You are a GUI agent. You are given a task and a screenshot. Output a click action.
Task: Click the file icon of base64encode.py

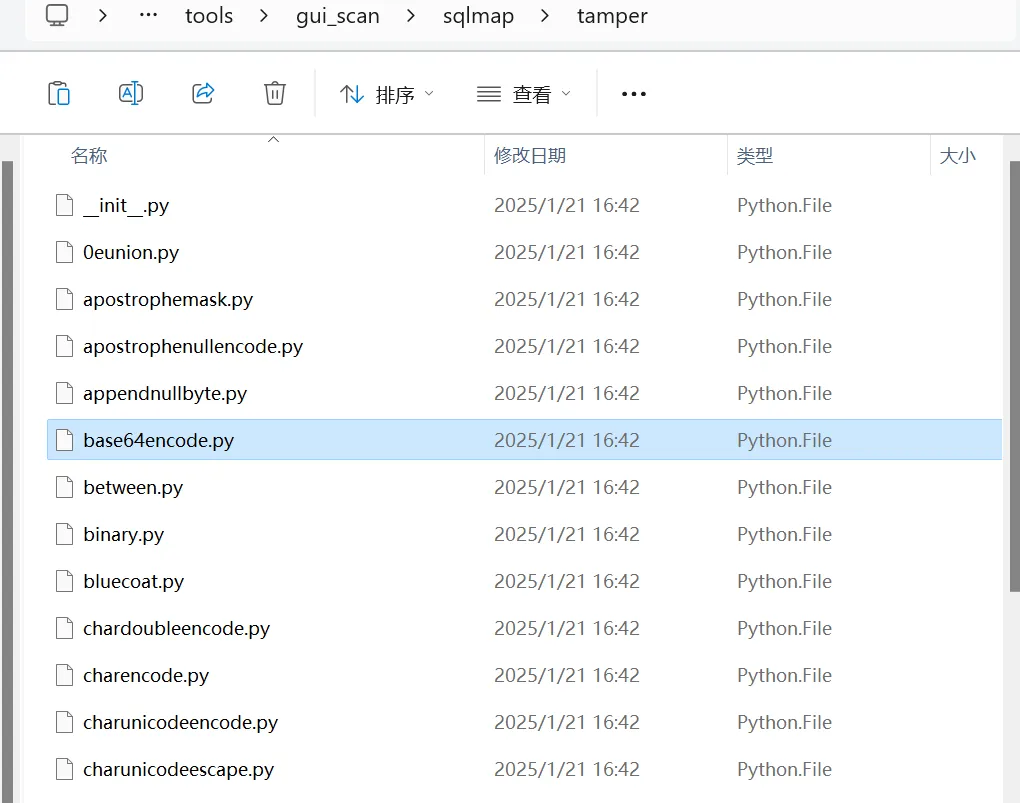pyautogui.click(x=65, y=440)
